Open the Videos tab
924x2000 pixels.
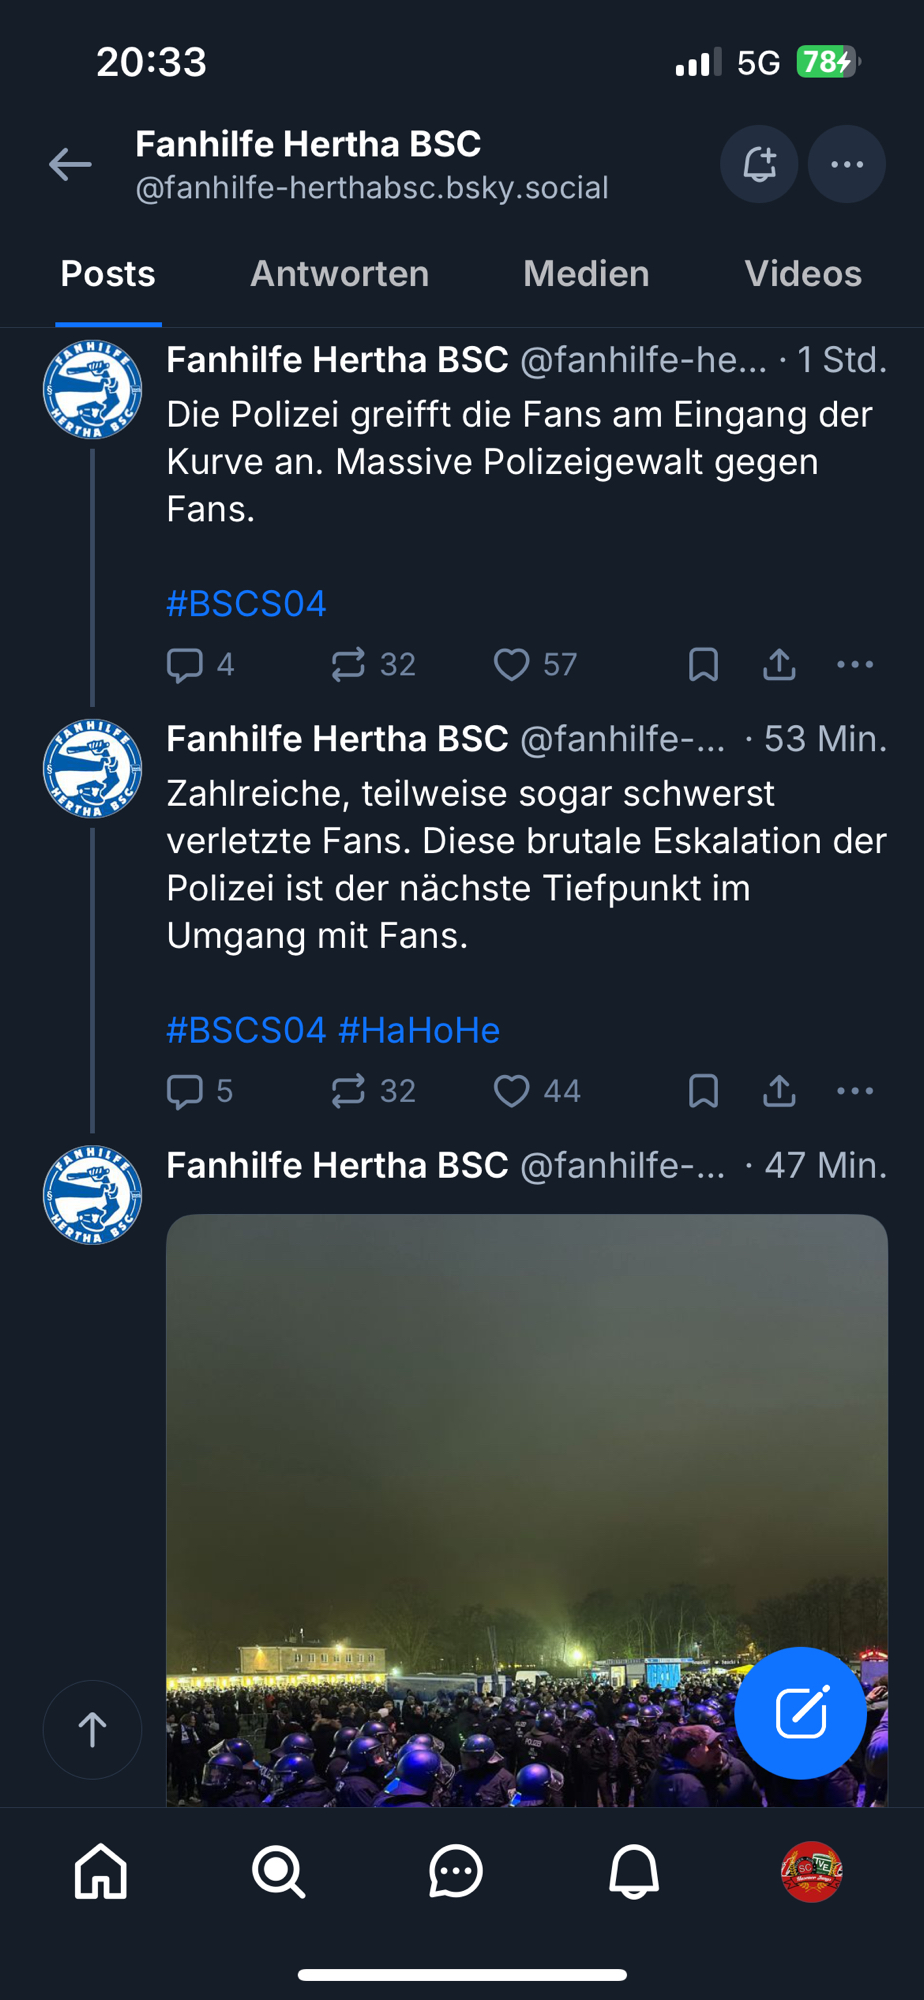[x=802, y=274]
